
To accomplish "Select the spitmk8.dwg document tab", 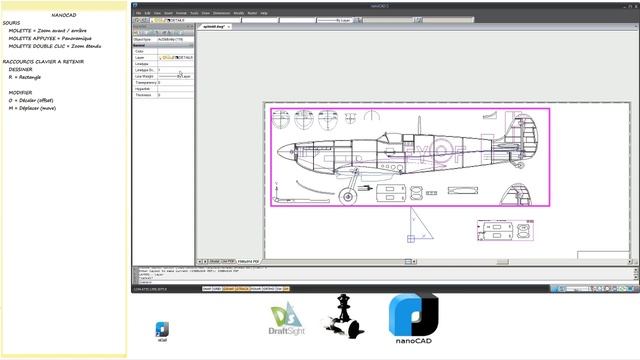I will point(214,27).
